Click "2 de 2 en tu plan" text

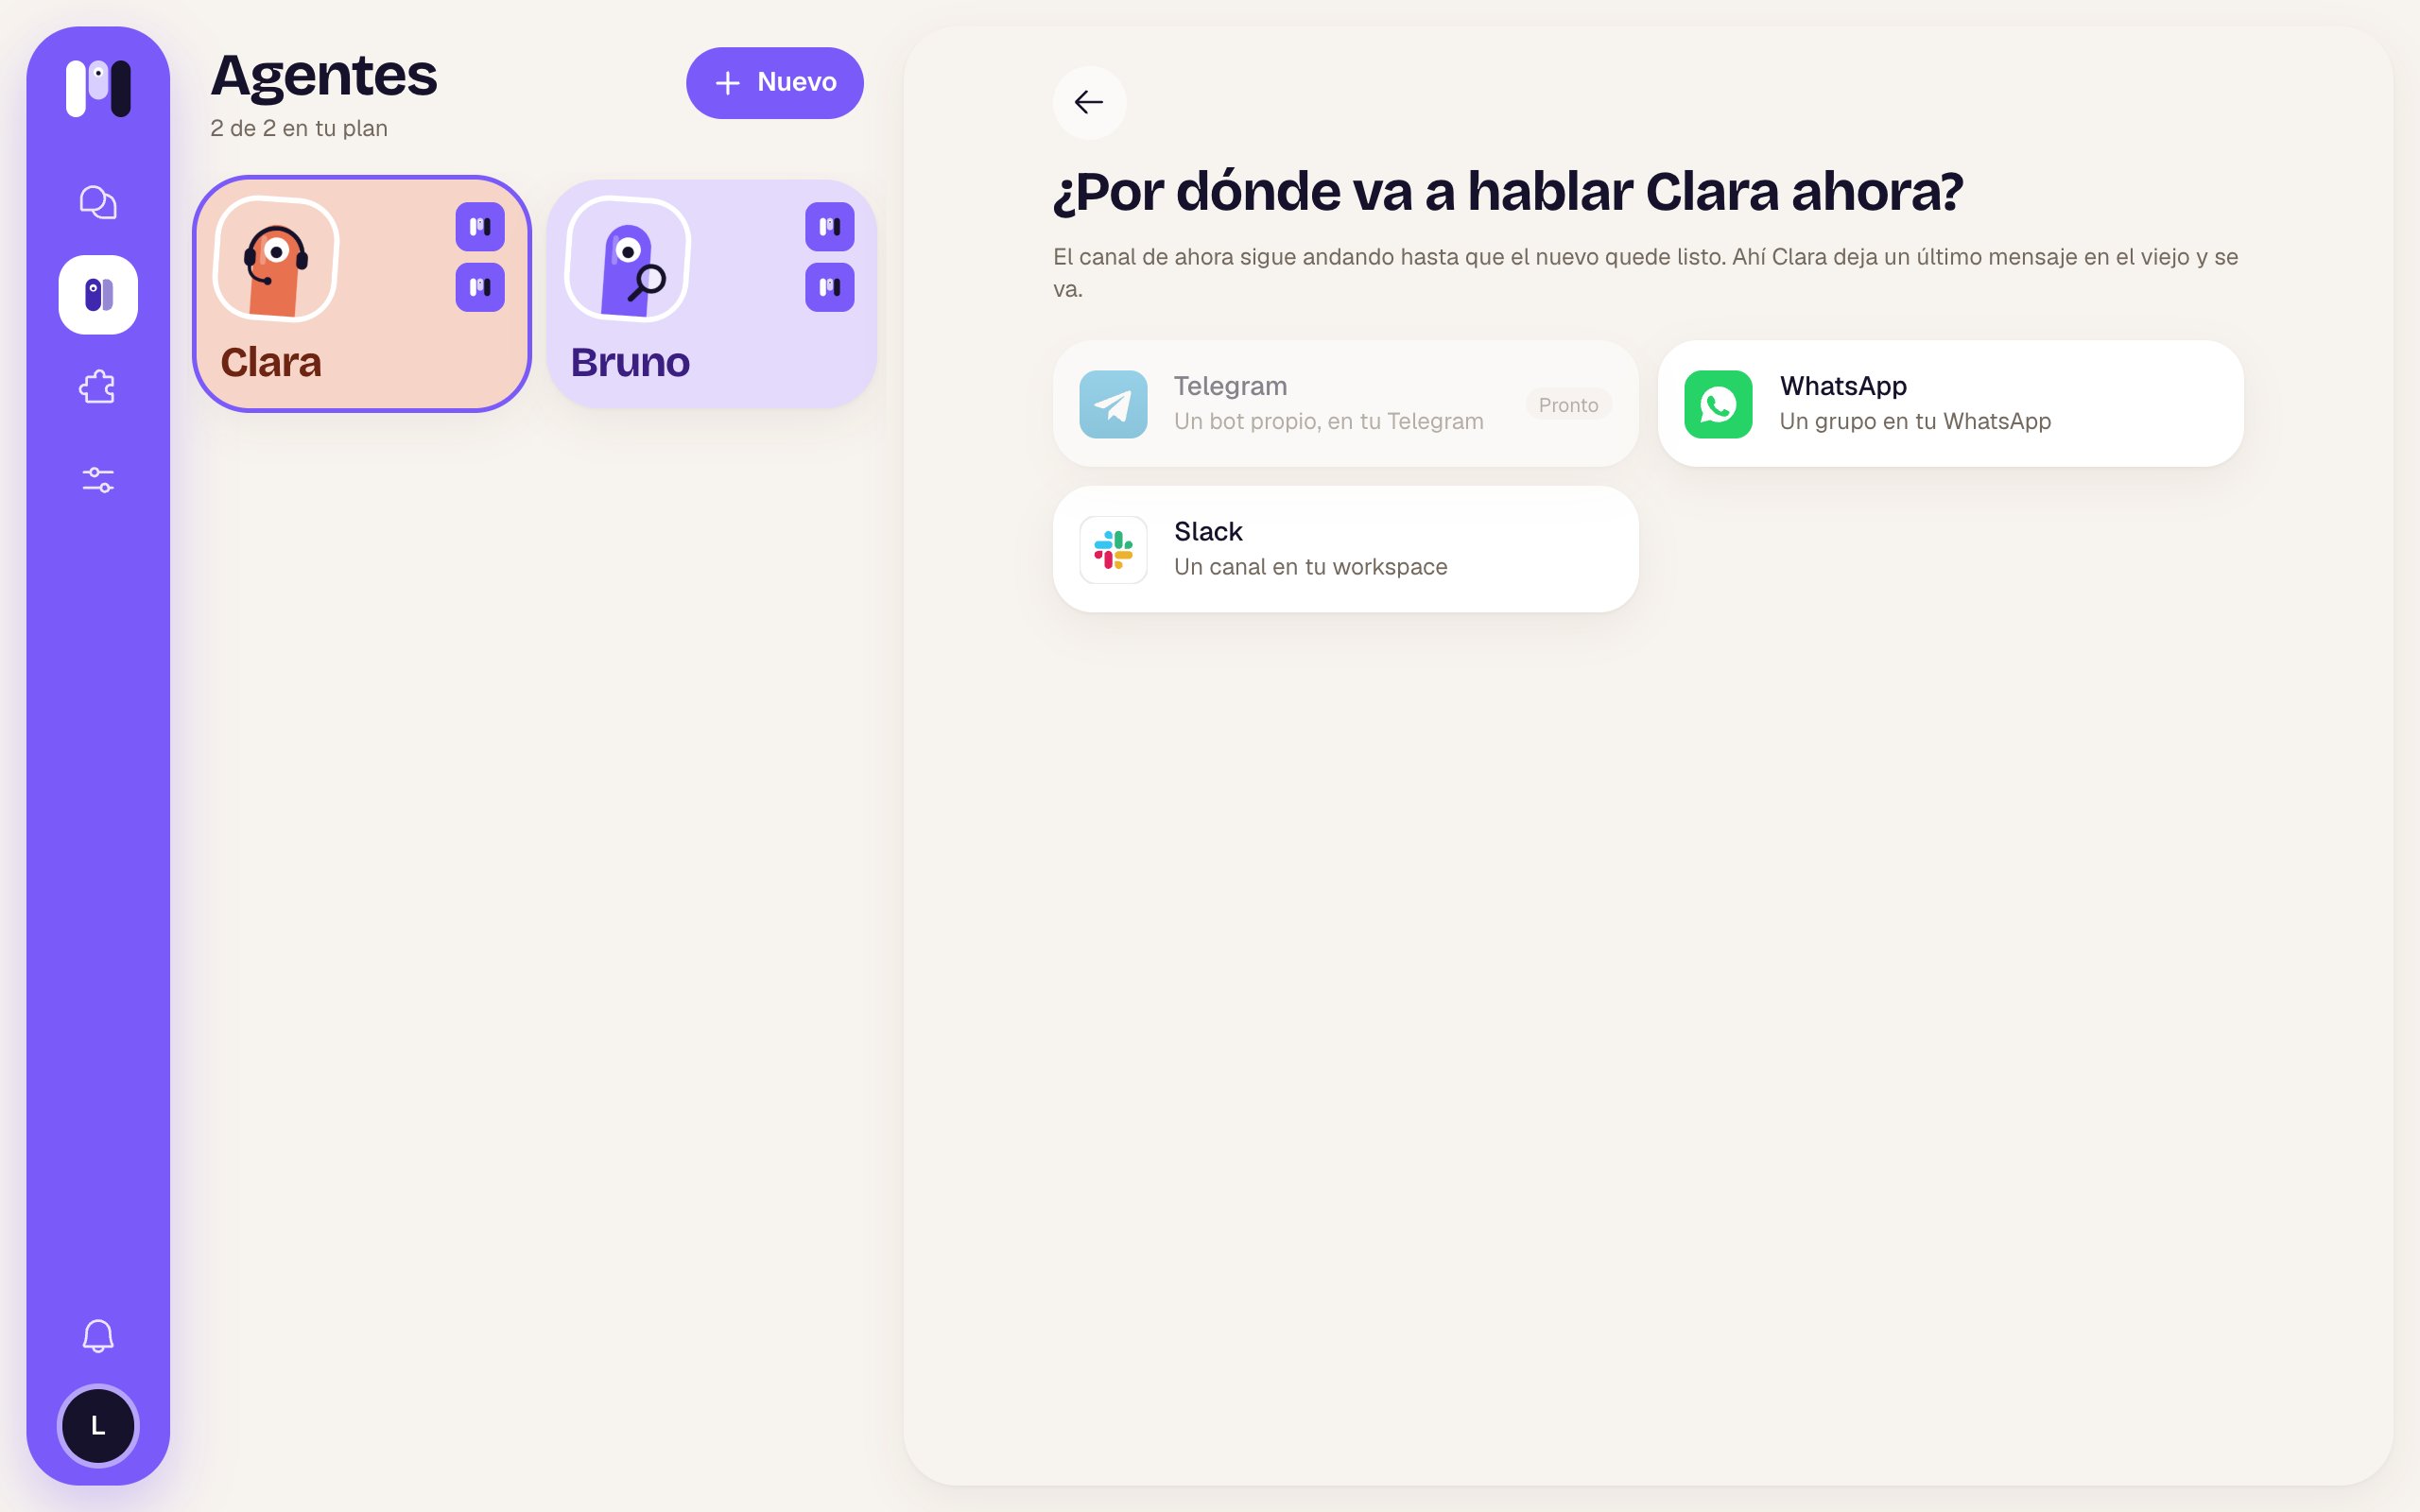[299, 128]
